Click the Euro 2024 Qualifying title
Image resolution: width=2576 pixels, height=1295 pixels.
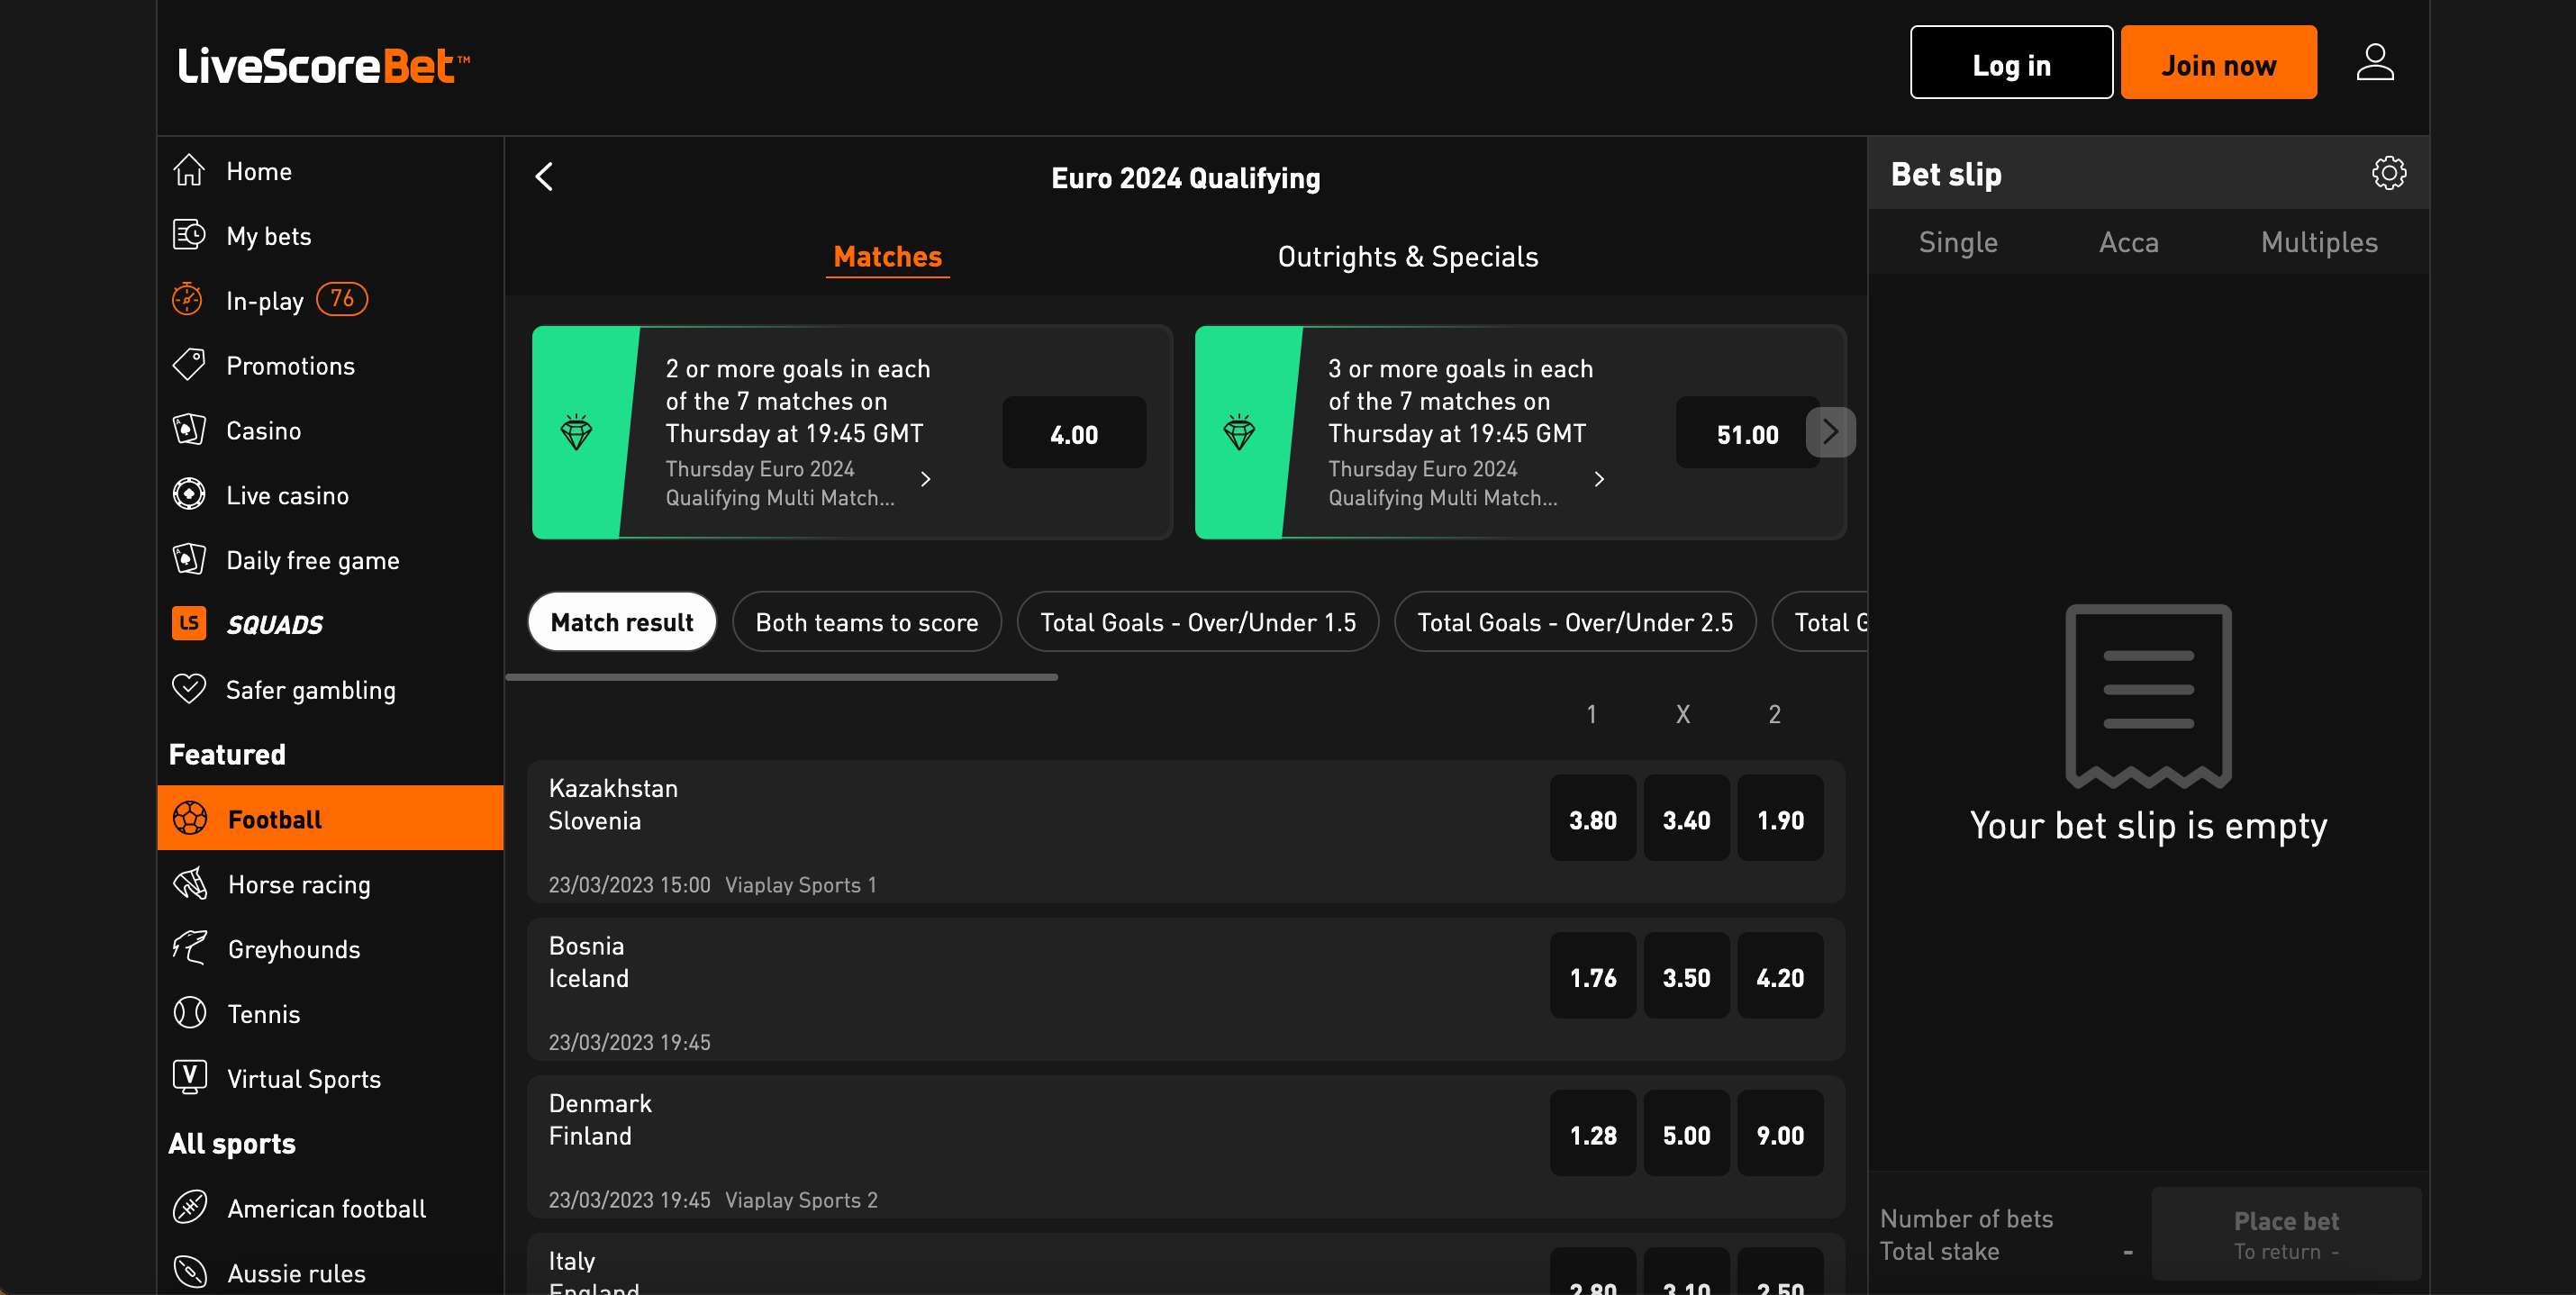tap(1185, 178)
